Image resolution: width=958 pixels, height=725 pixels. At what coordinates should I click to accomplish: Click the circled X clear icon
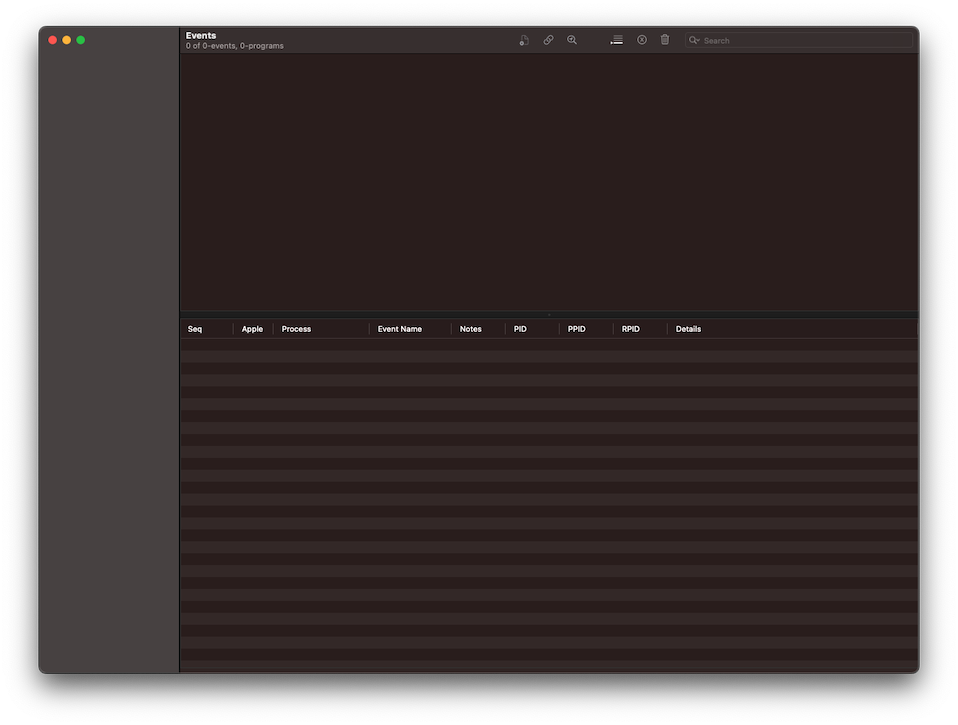[x=642, y=40]
